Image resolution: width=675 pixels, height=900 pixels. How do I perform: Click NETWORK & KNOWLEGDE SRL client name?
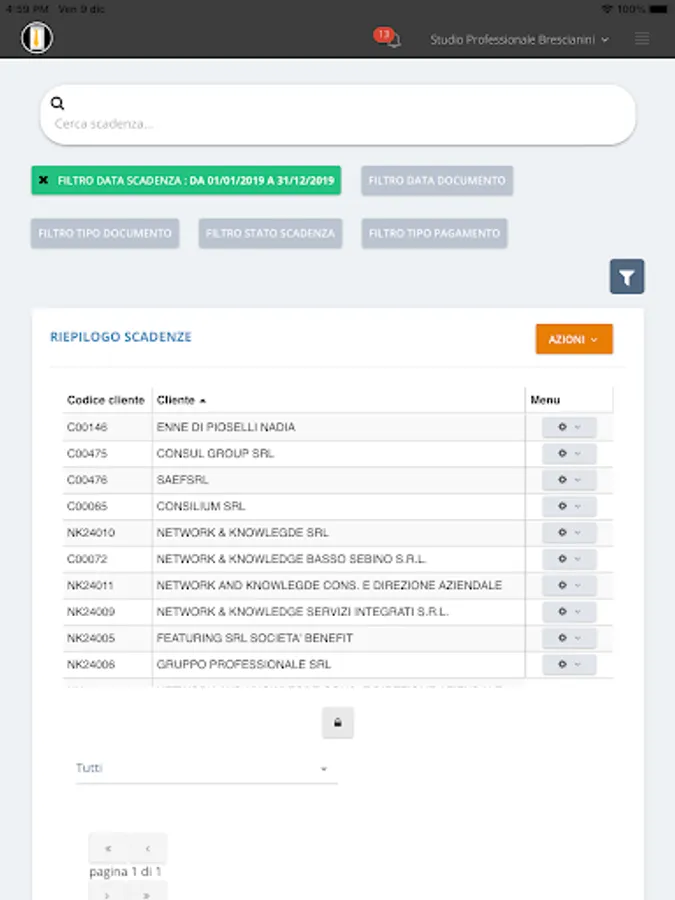tap(242, 533)
